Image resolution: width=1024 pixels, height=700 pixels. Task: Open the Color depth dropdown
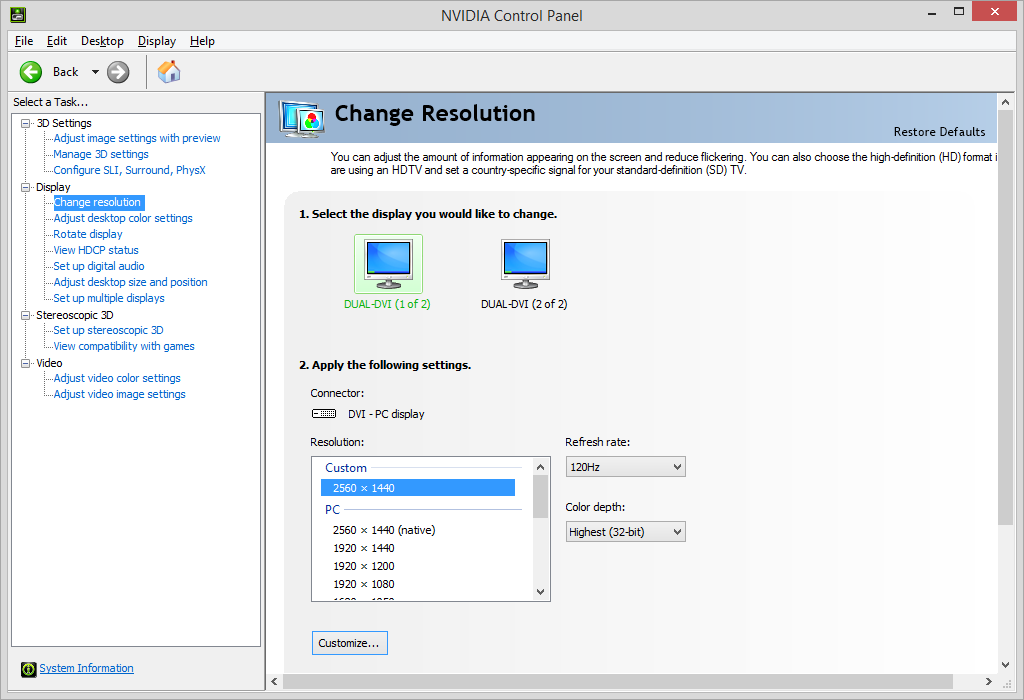(x=625, y=532)
